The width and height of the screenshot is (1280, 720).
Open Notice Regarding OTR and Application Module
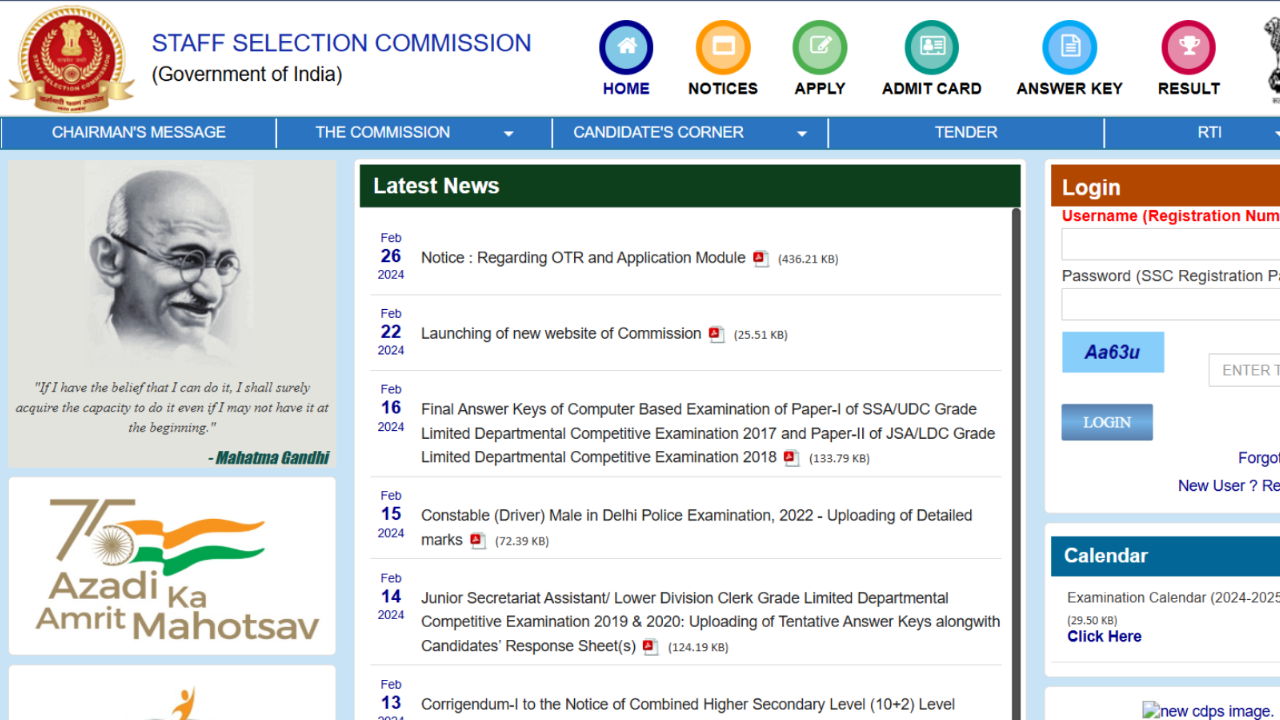(583, 258)
